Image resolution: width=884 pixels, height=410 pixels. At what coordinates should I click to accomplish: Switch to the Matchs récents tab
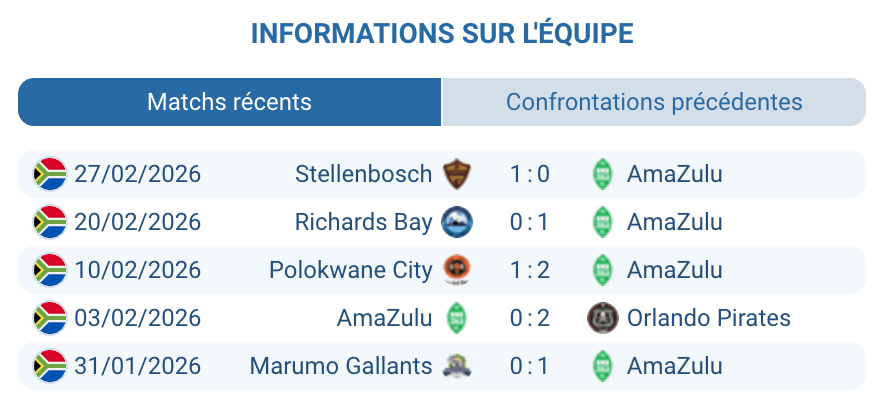pos(229,102)
